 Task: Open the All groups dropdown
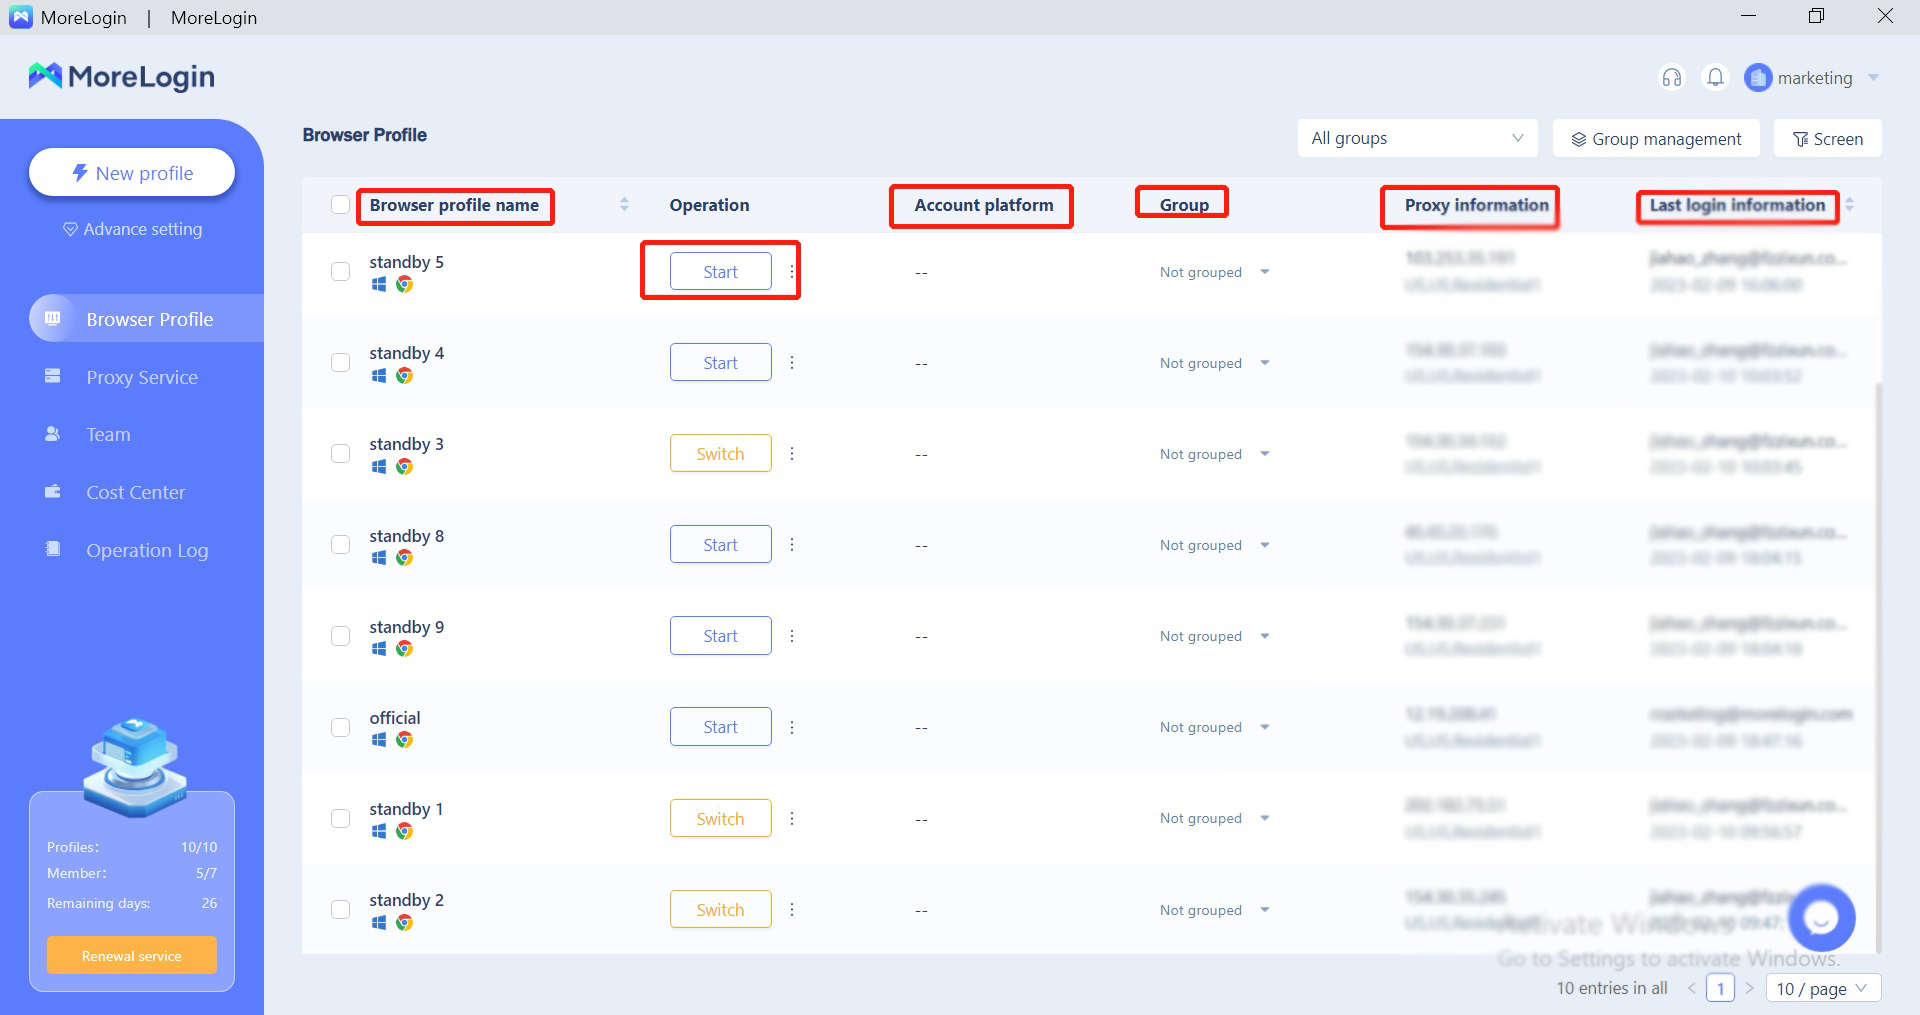(x=1417, y=138)
